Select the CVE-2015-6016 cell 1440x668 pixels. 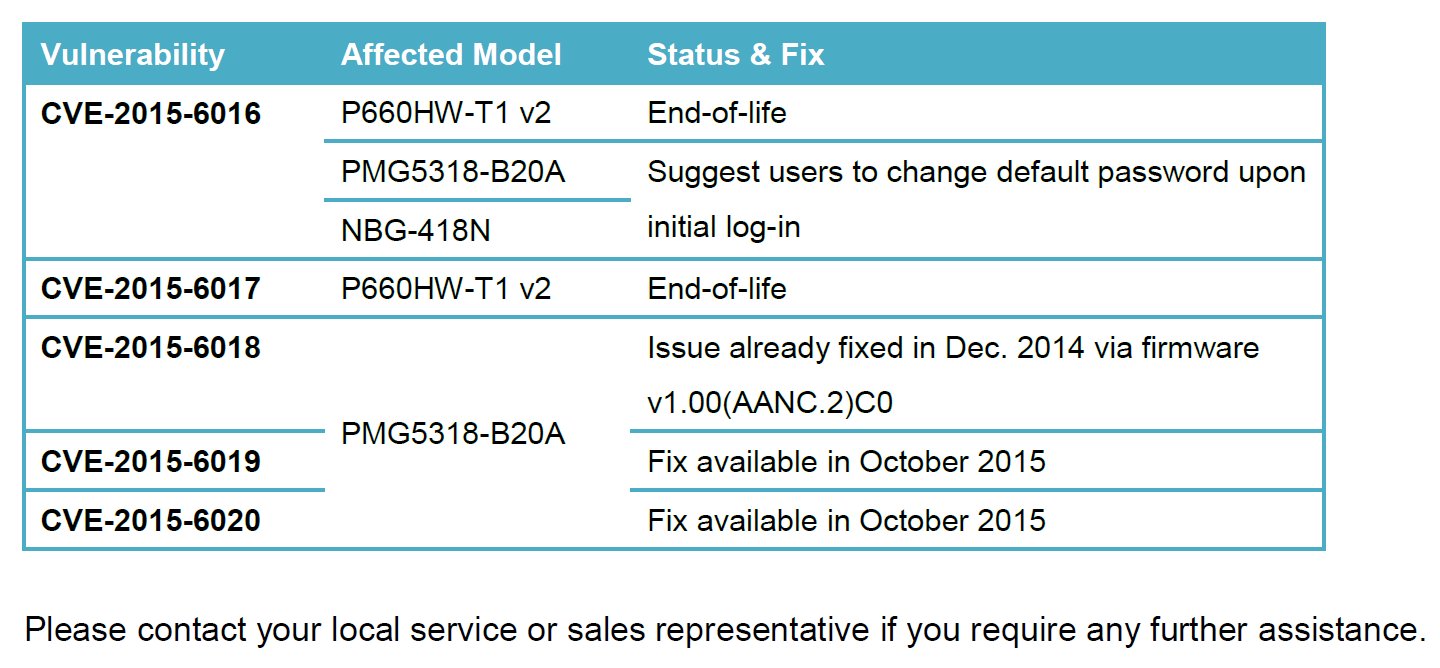(x=151, y=114)
